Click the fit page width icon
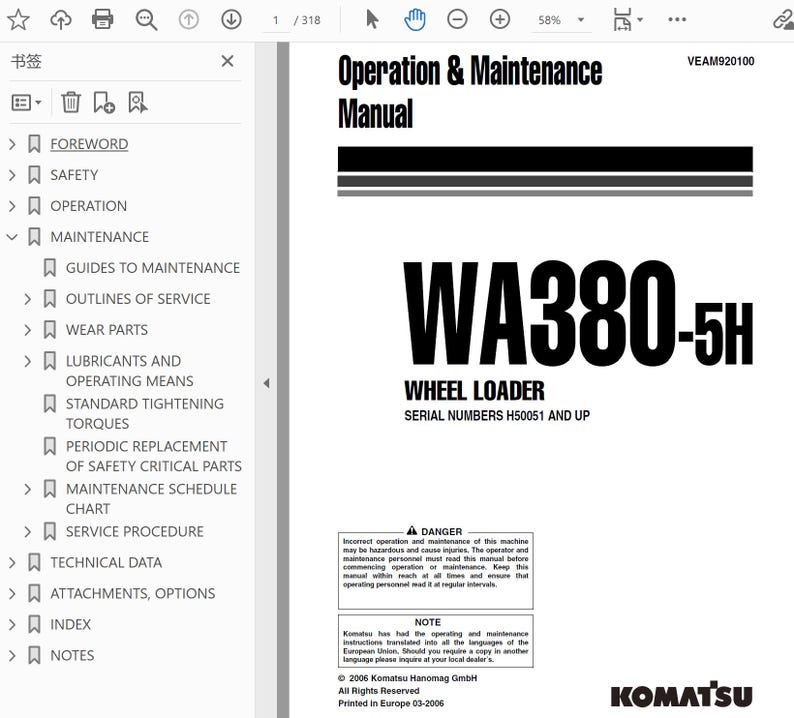Viewport: 794px width, 718px height. [x=622, y=20]
